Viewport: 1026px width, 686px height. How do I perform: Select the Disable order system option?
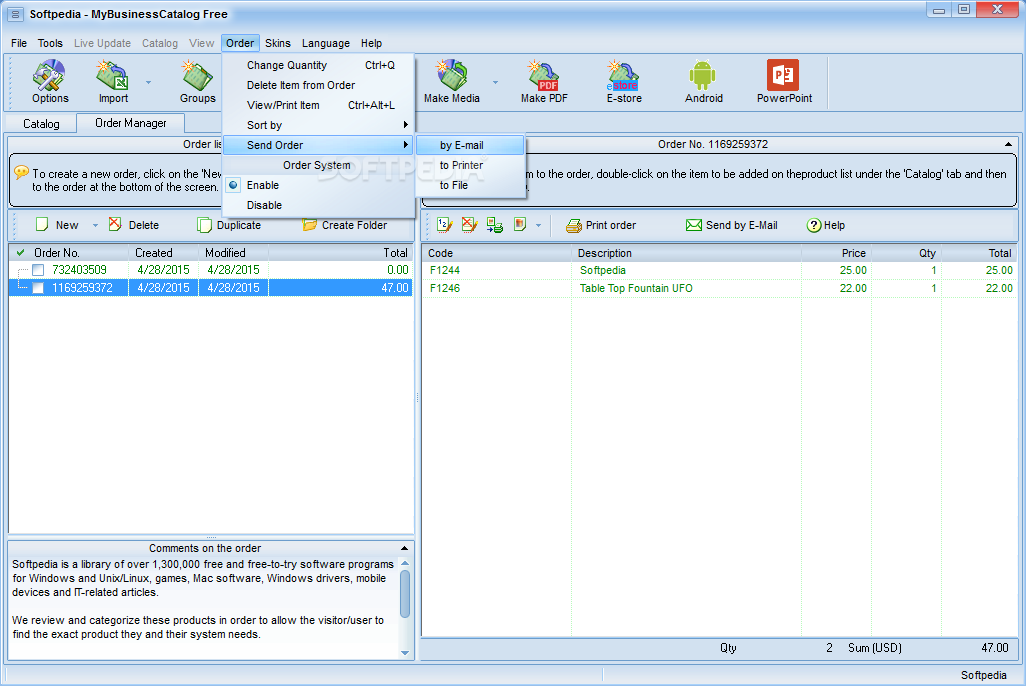coord(264,205)
